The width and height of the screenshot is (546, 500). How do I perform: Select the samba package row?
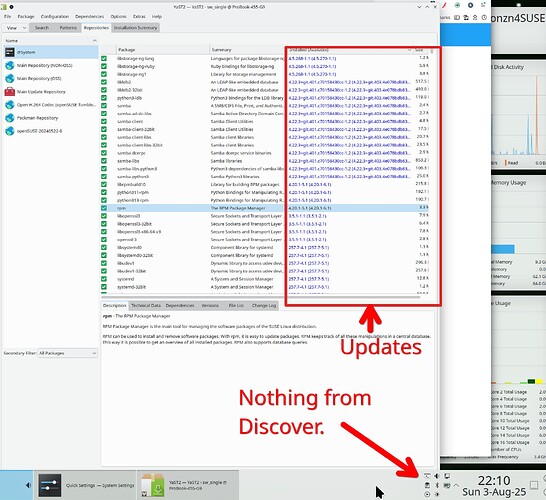click(265, 106)
